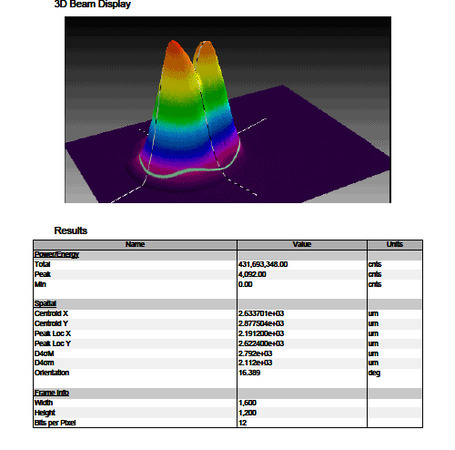455x450 pixels.
Task: Select the Orientation value 16.389
Action: [249, 373]
